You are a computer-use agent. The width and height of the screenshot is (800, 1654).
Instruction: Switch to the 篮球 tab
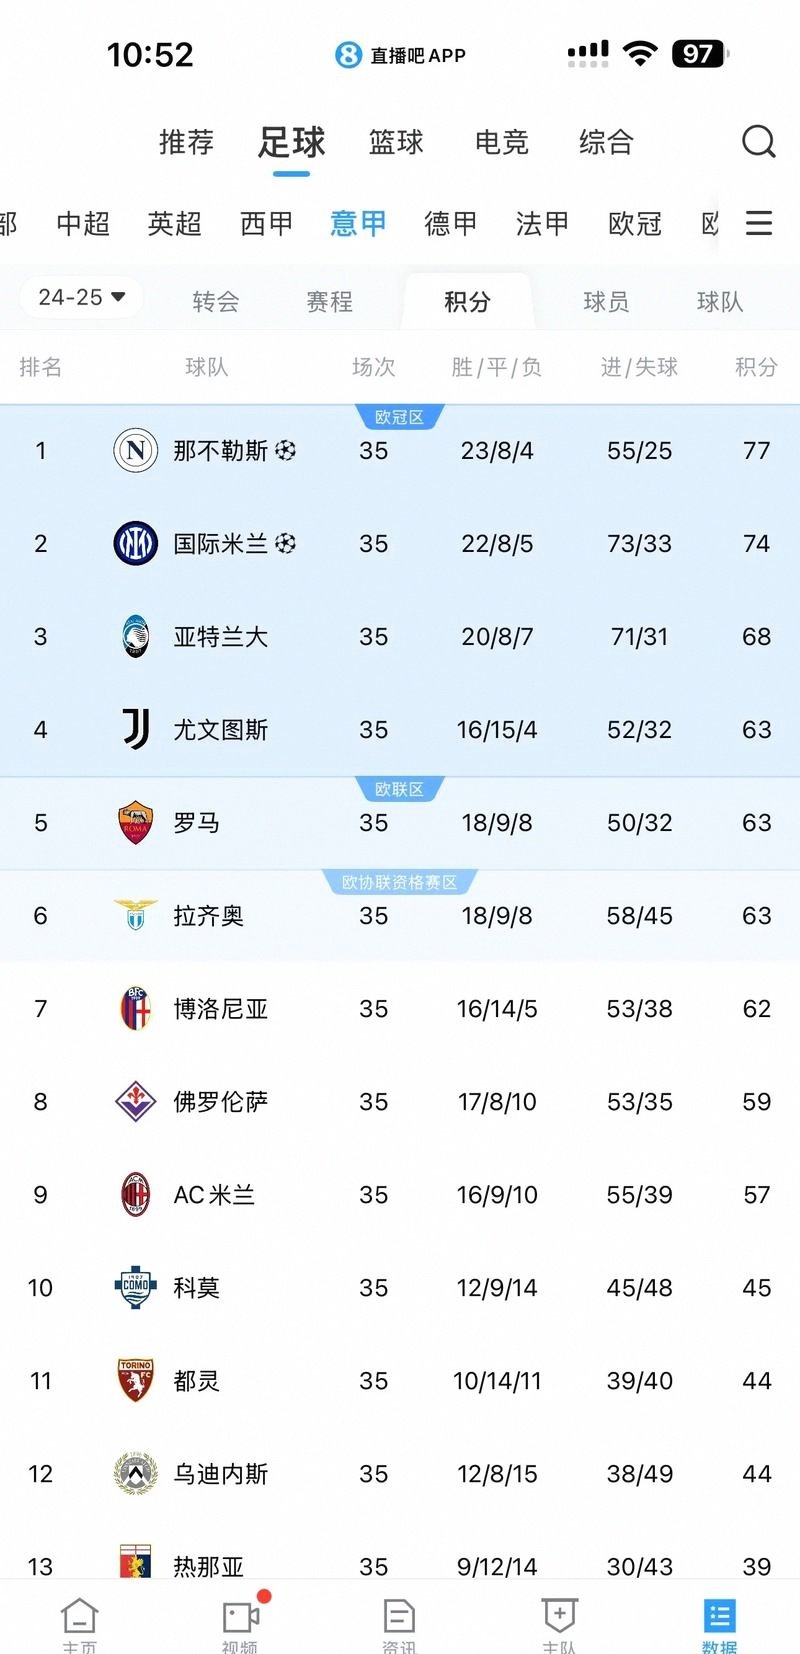pos(395,142)
